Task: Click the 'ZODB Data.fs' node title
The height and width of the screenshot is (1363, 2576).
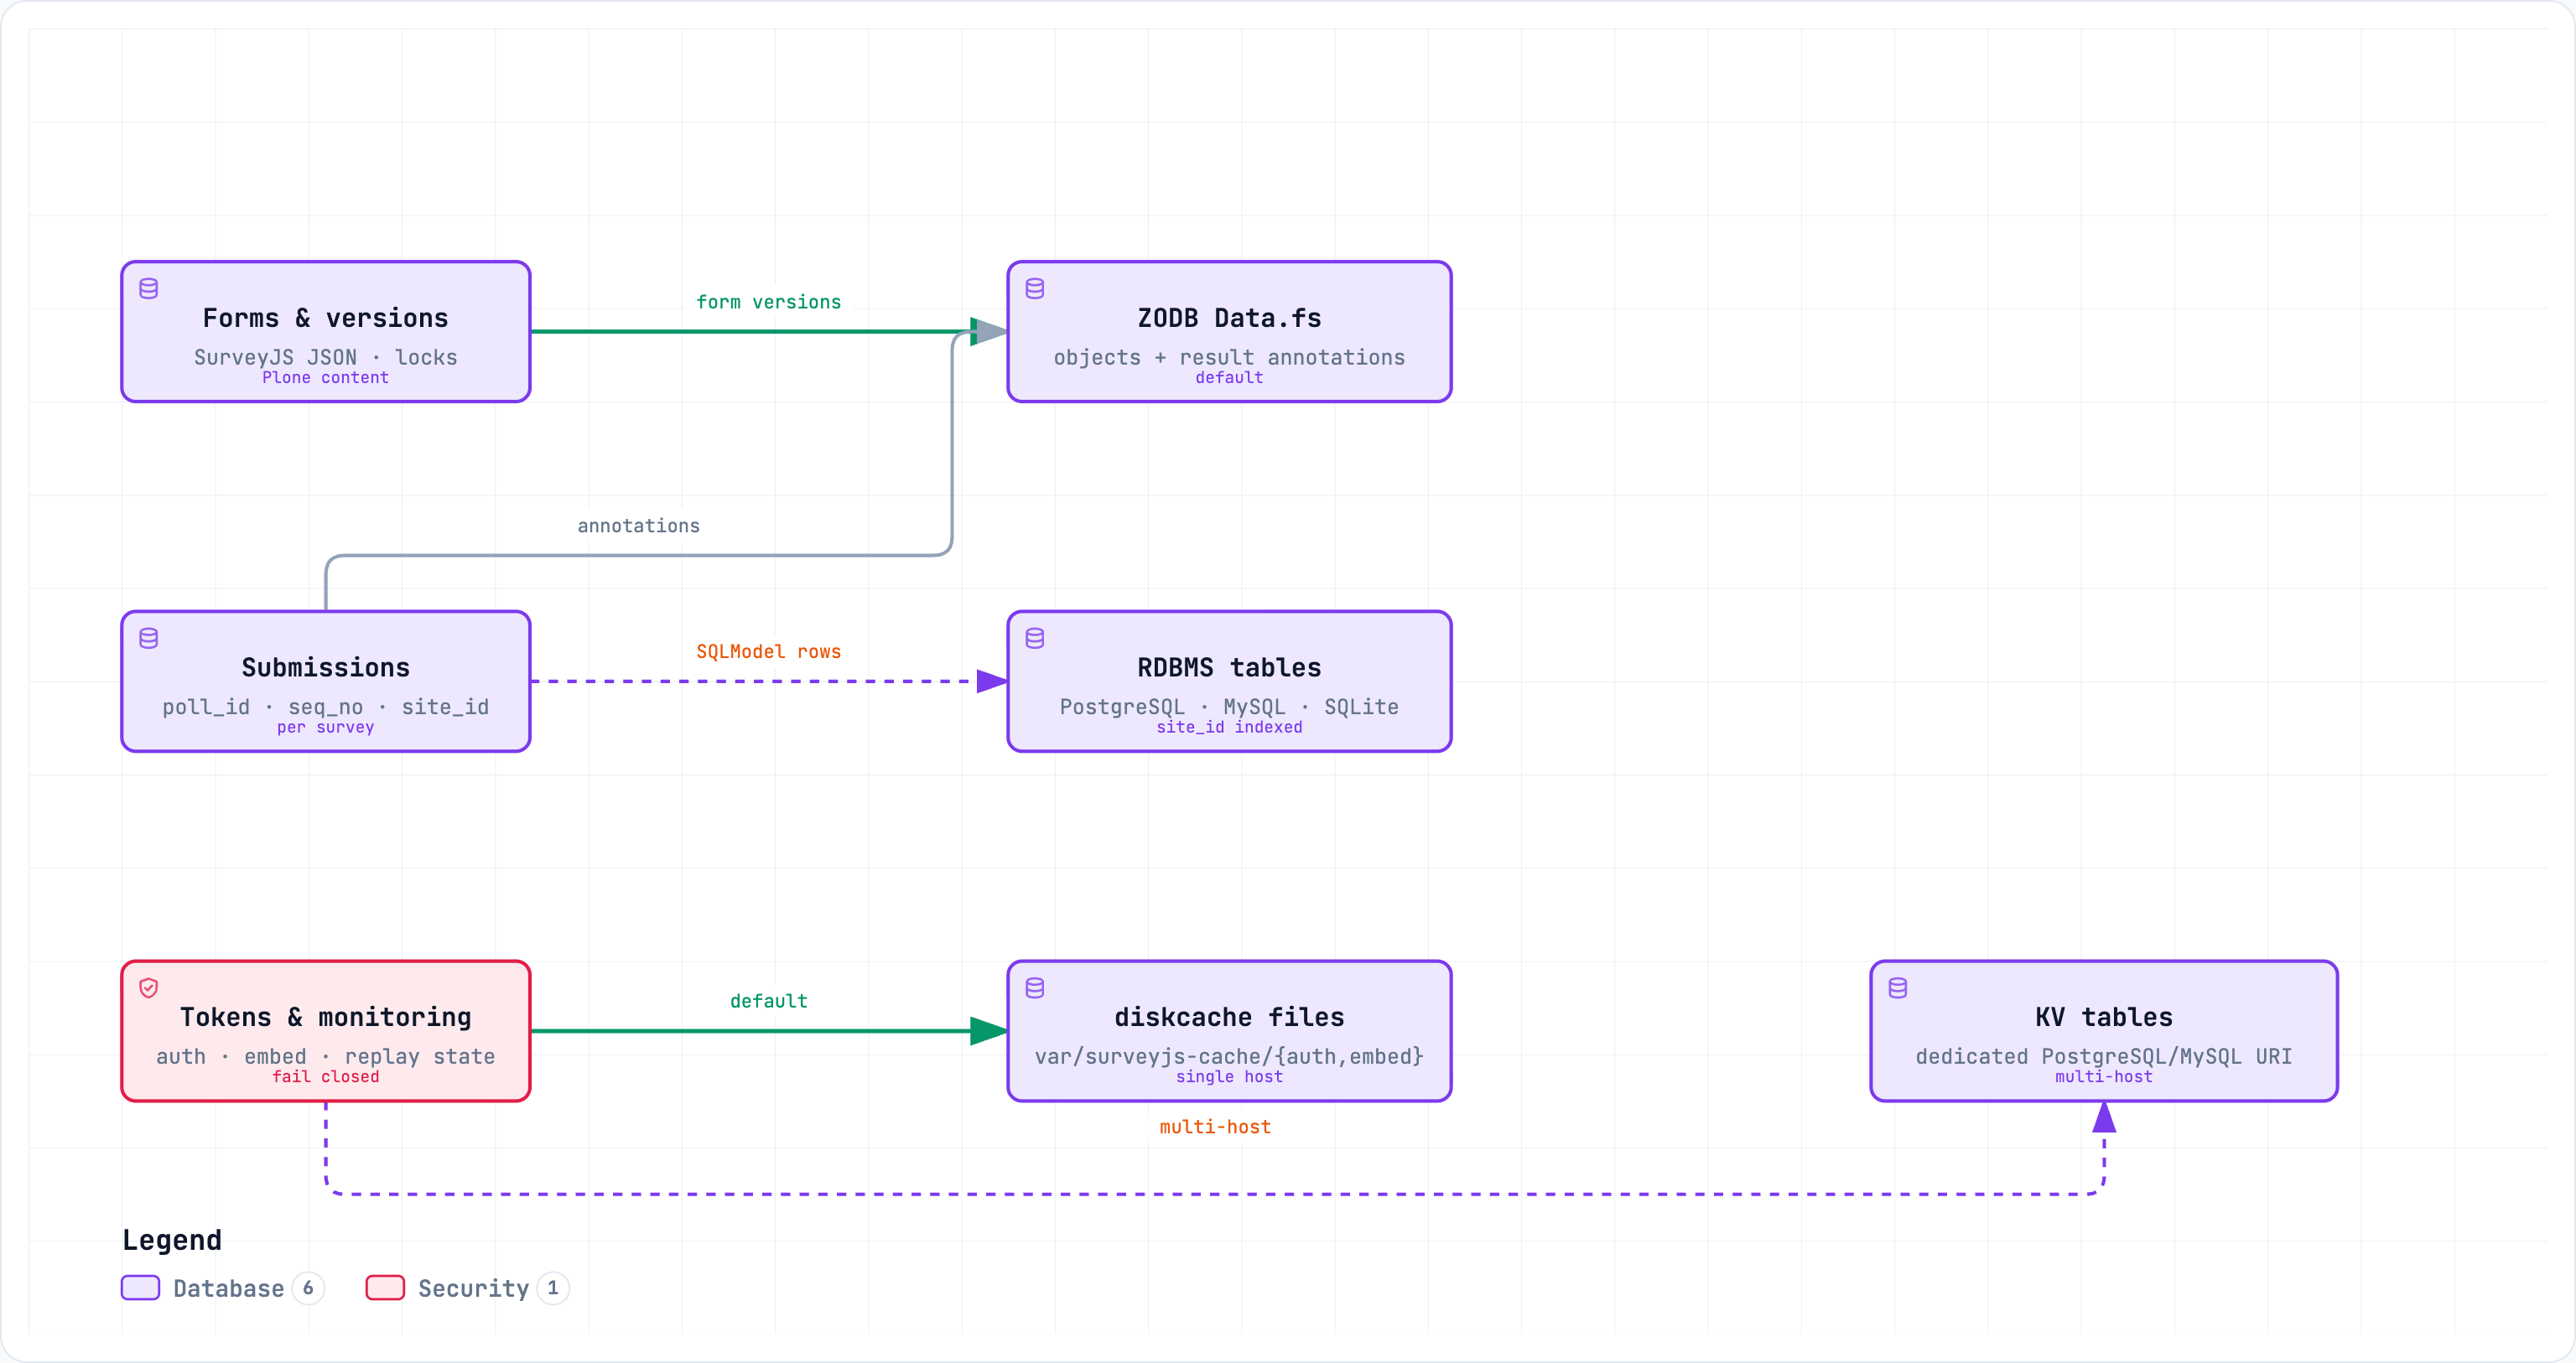Action: pyautogui.click(x=1230, y=318)
